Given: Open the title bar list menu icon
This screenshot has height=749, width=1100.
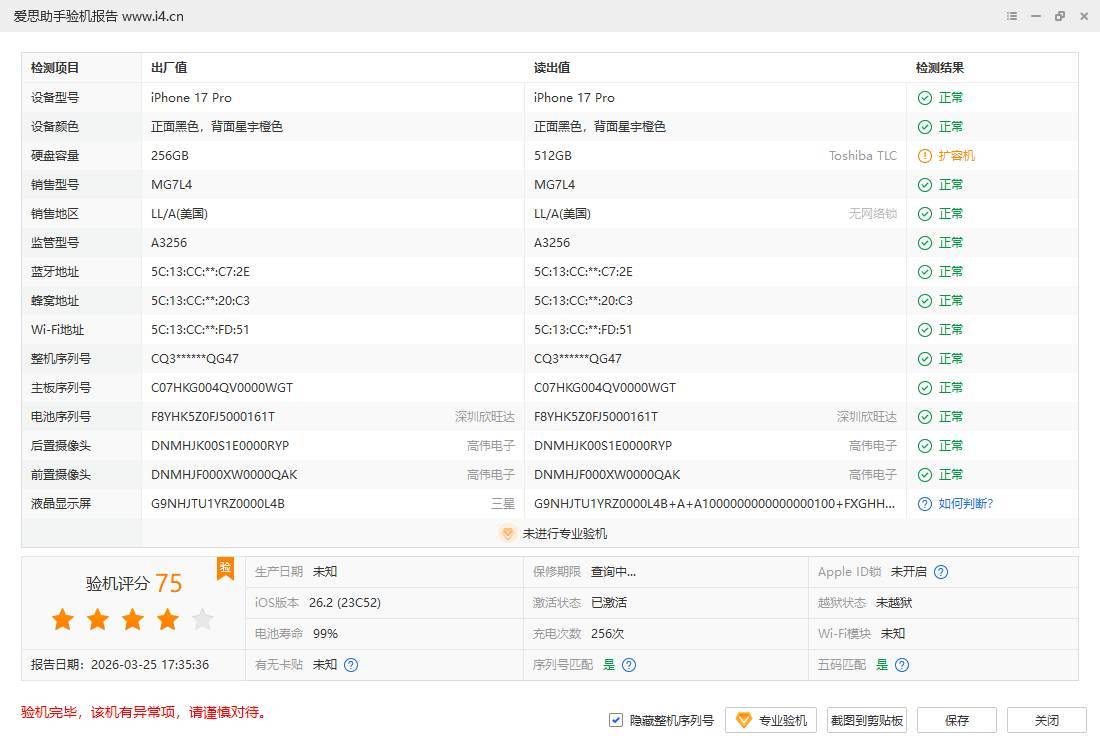Looking at the screenshot, I should [x=1012, y=16].
